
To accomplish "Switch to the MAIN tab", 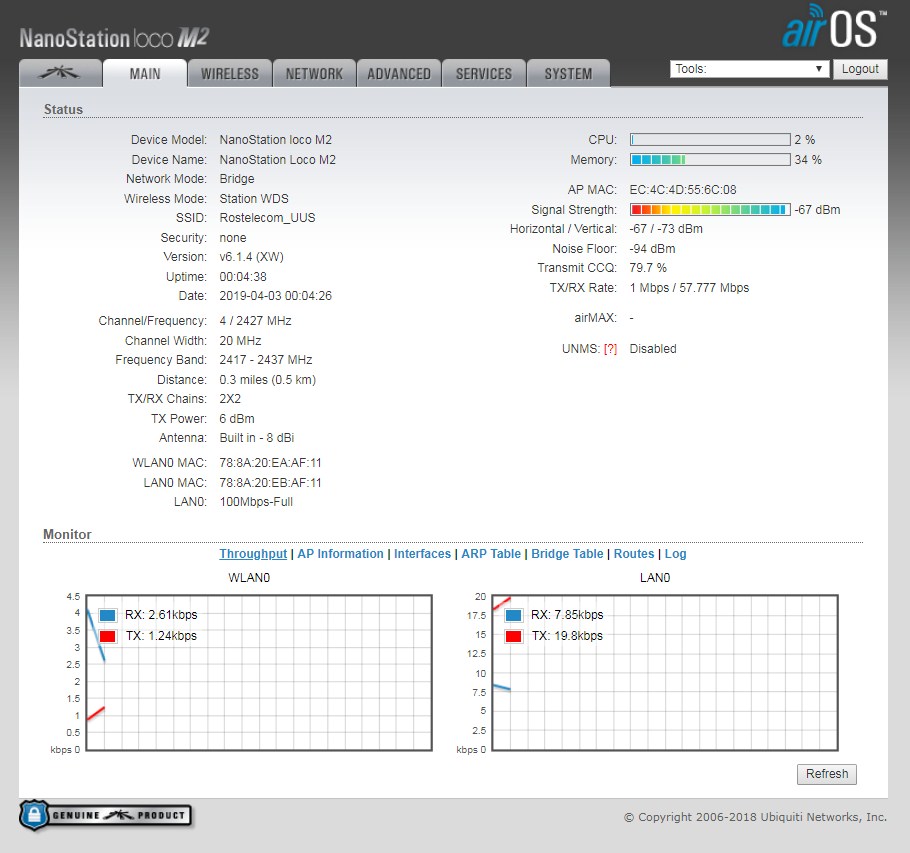I will coord(145,73).
